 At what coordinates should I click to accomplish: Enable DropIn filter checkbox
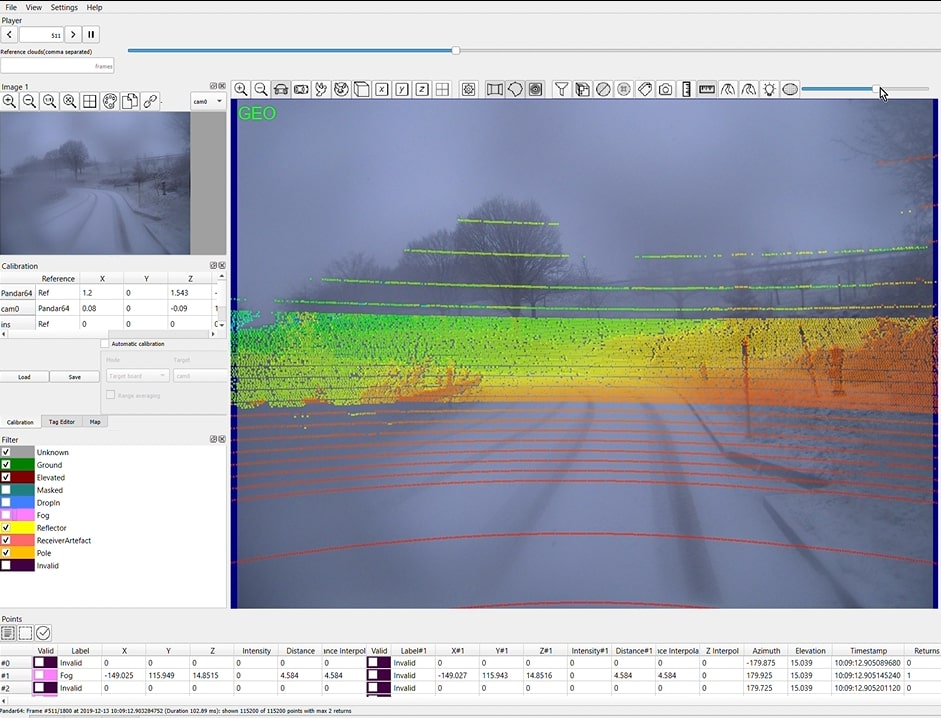tap(6, 502)
